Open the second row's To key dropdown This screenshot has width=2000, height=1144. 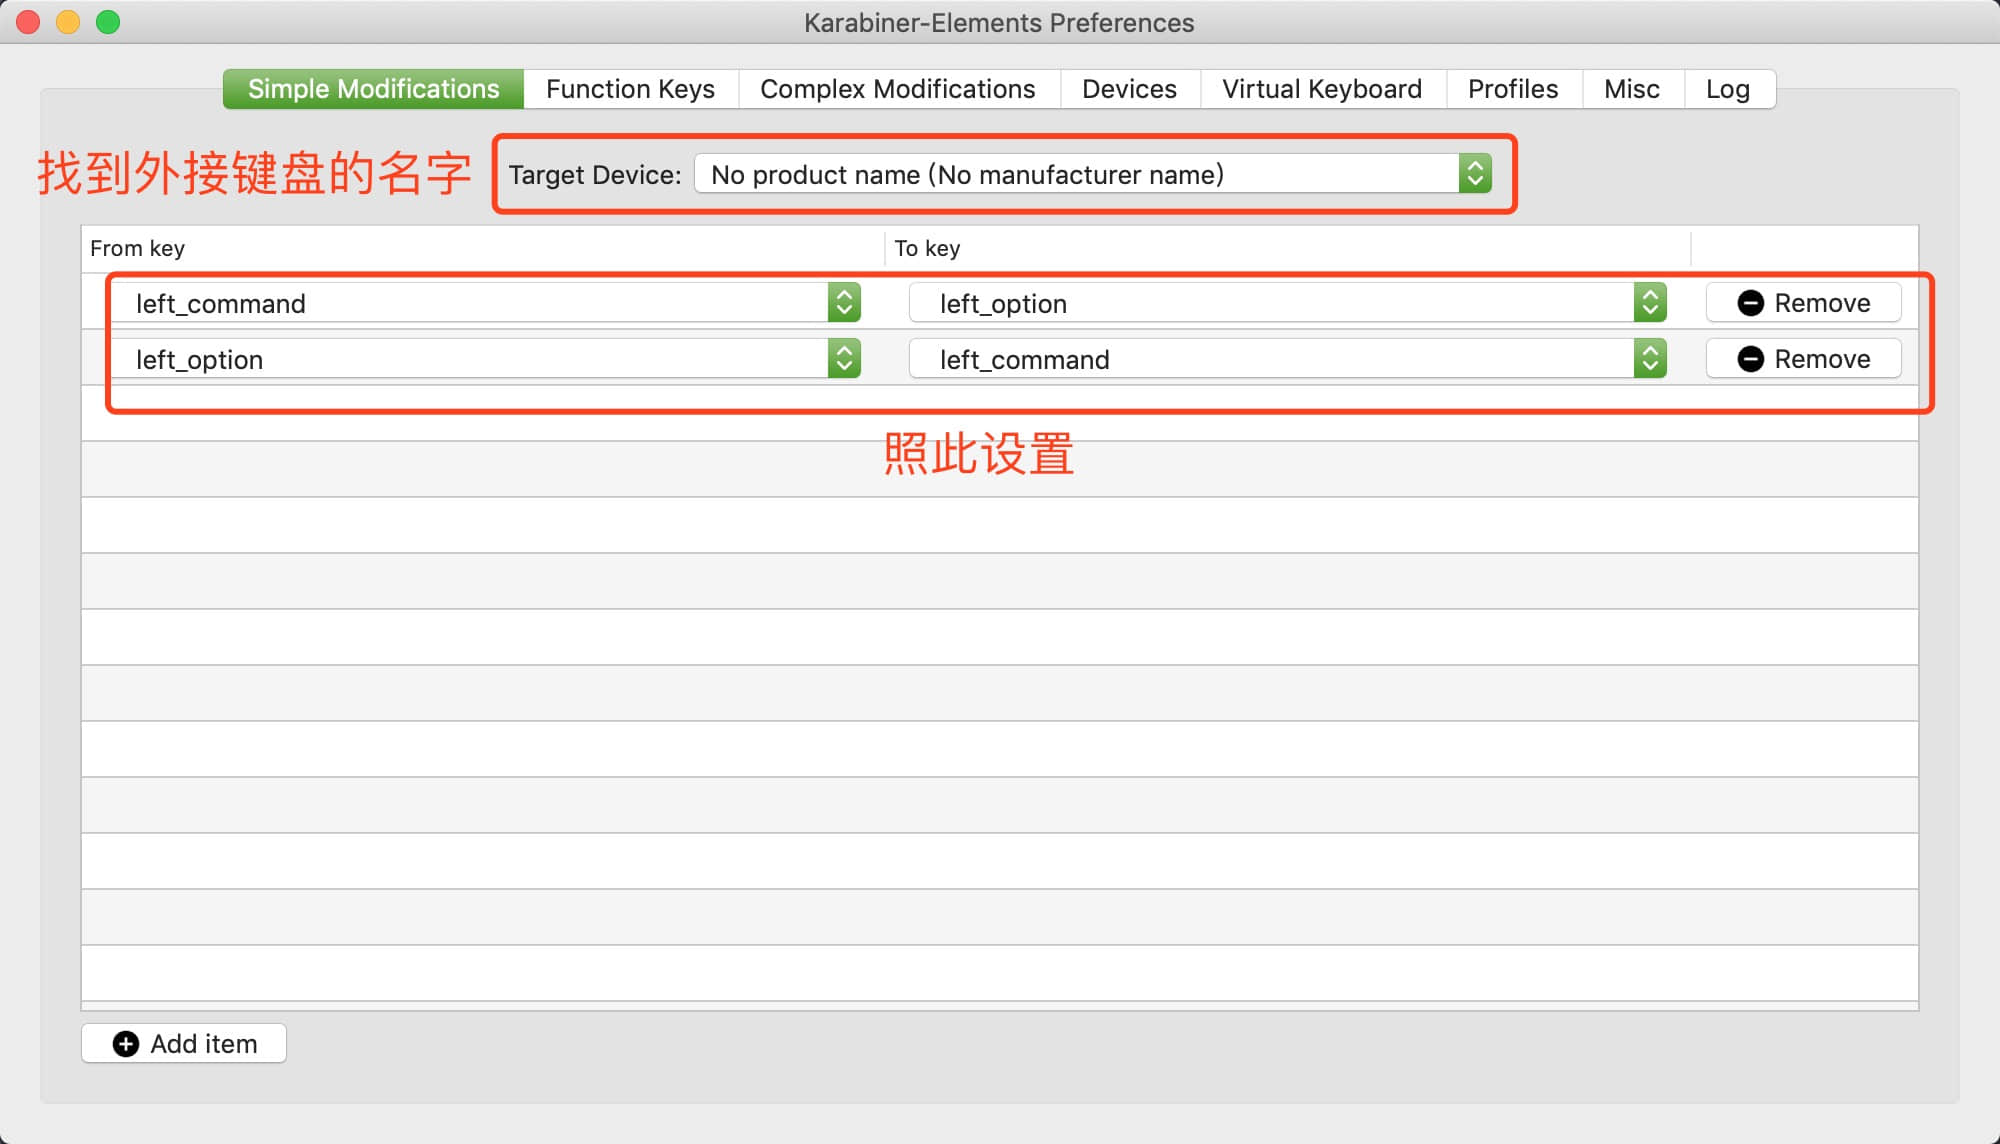[1287, 359]
